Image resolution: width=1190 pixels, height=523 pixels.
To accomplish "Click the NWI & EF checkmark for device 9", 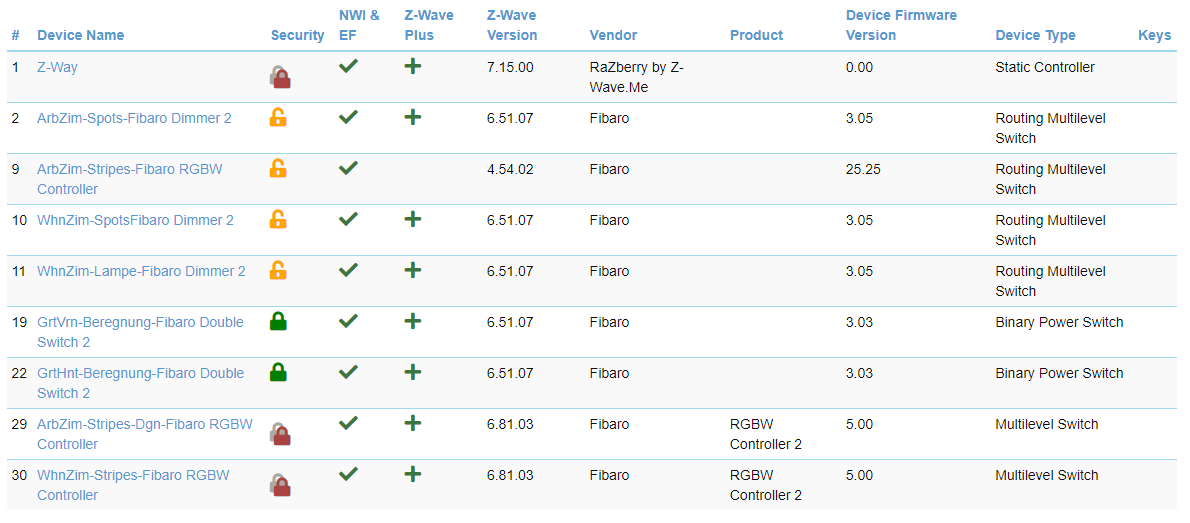I will tap(348, 169).
